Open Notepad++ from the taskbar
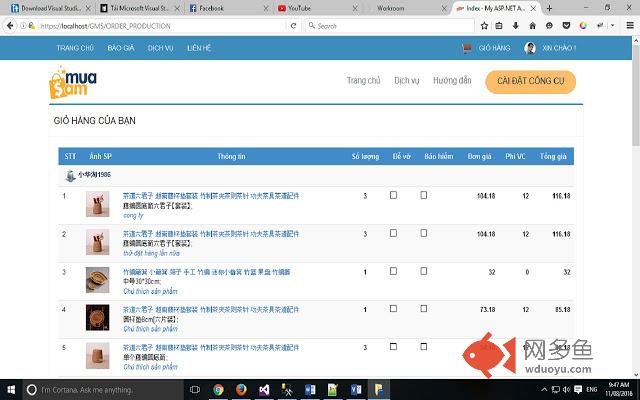Image resolution: width=640 pixels, height=400 pixels. click(333, 390)
